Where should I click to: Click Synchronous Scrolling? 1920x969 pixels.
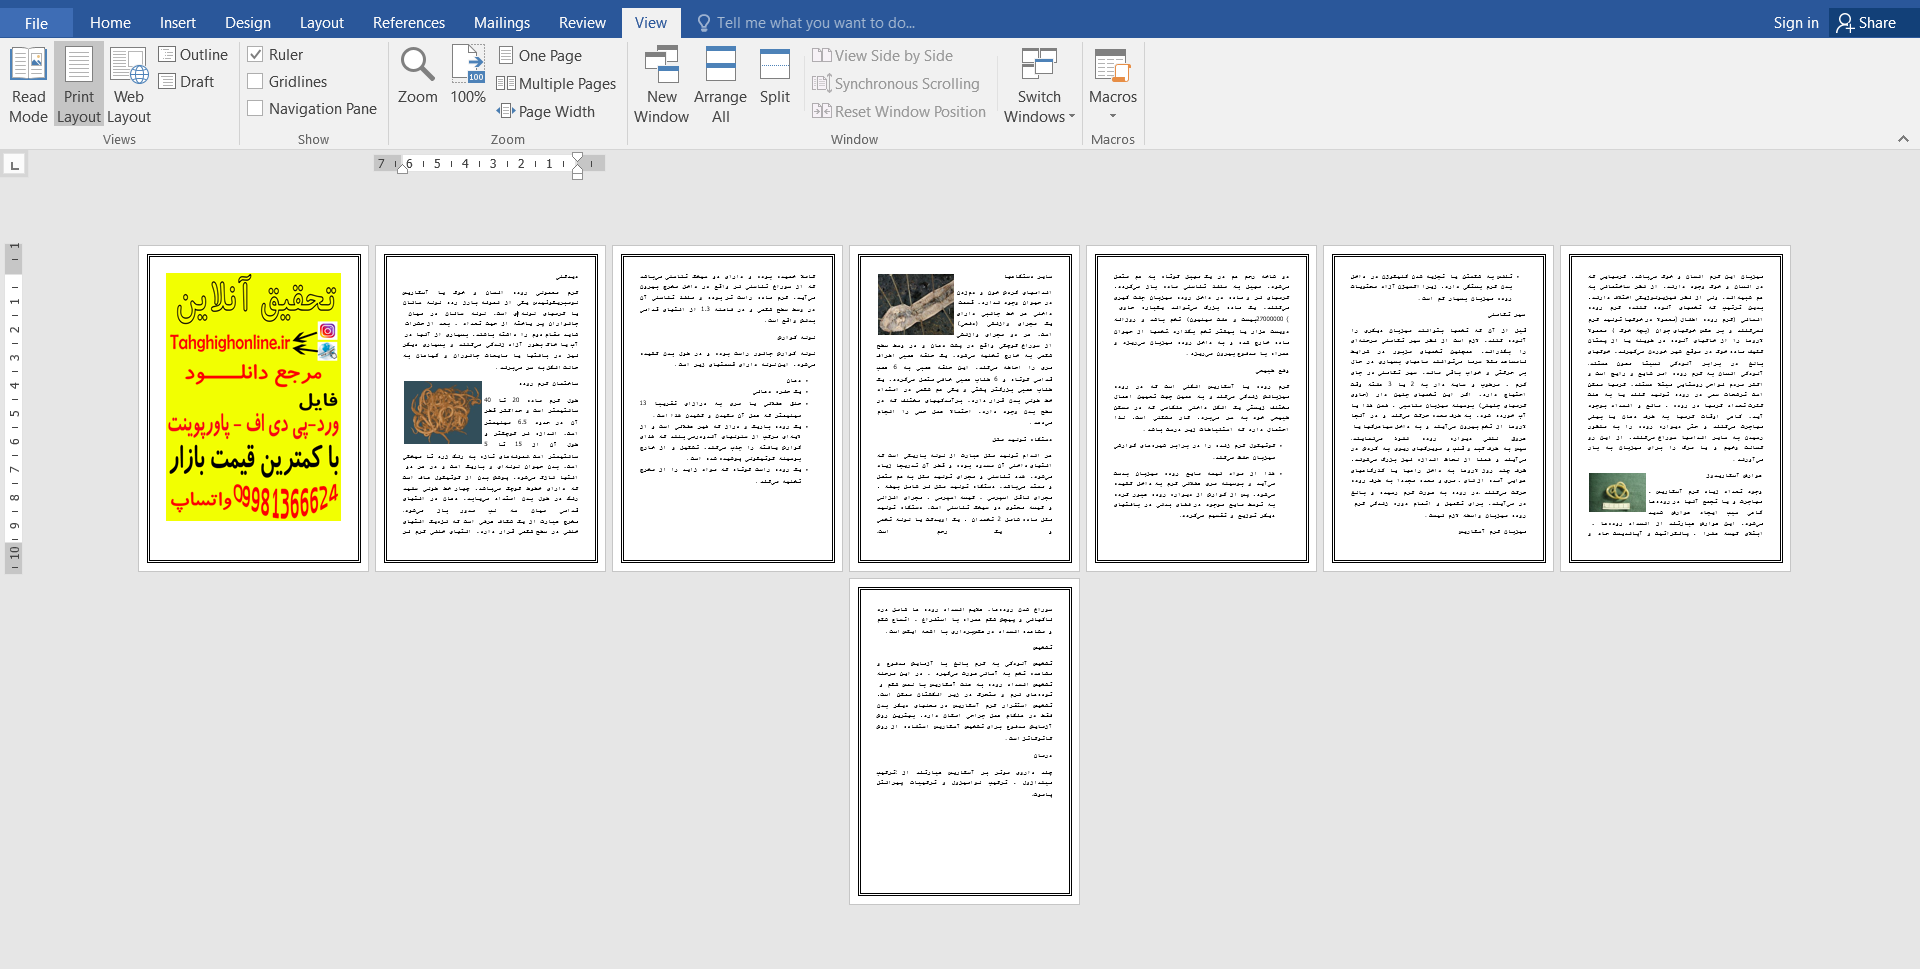click(x=895, y=84)
